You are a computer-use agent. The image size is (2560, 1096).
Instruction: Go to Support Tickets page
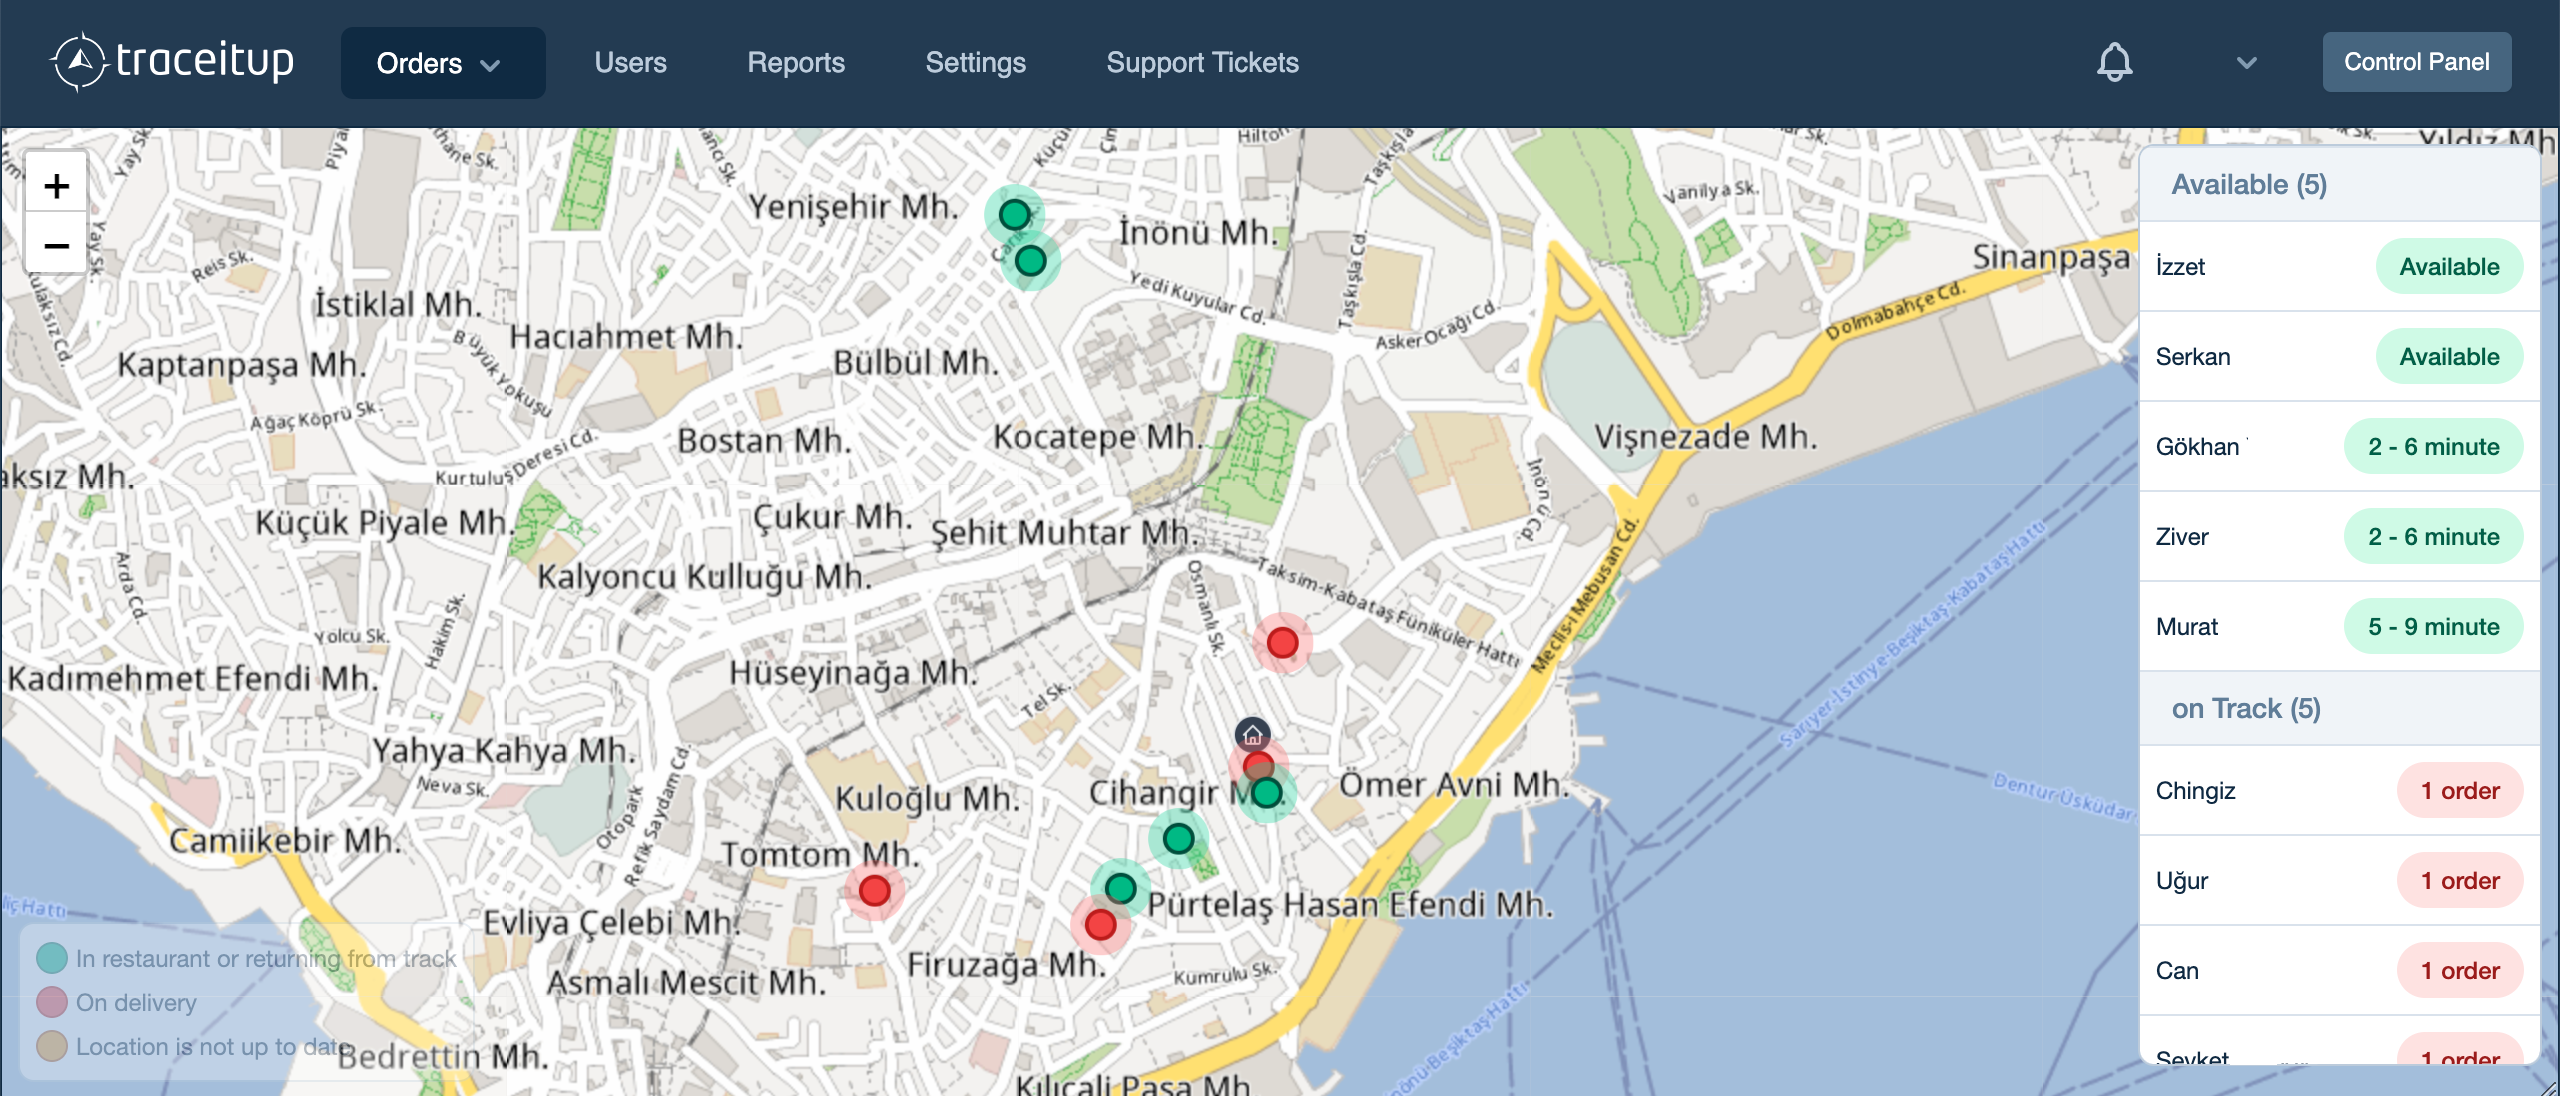pyautogui.click(x=1202, y=63)
